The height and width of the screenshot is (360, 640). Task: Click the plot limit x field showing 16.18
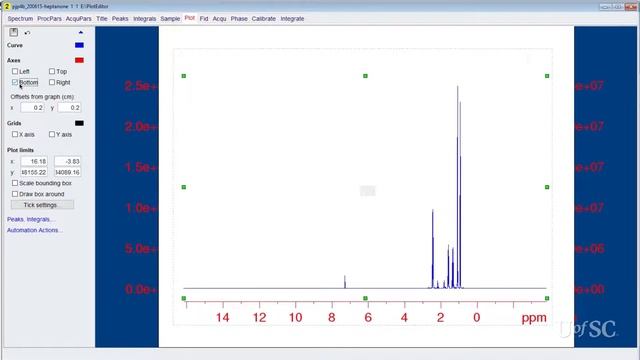(34, 162)
